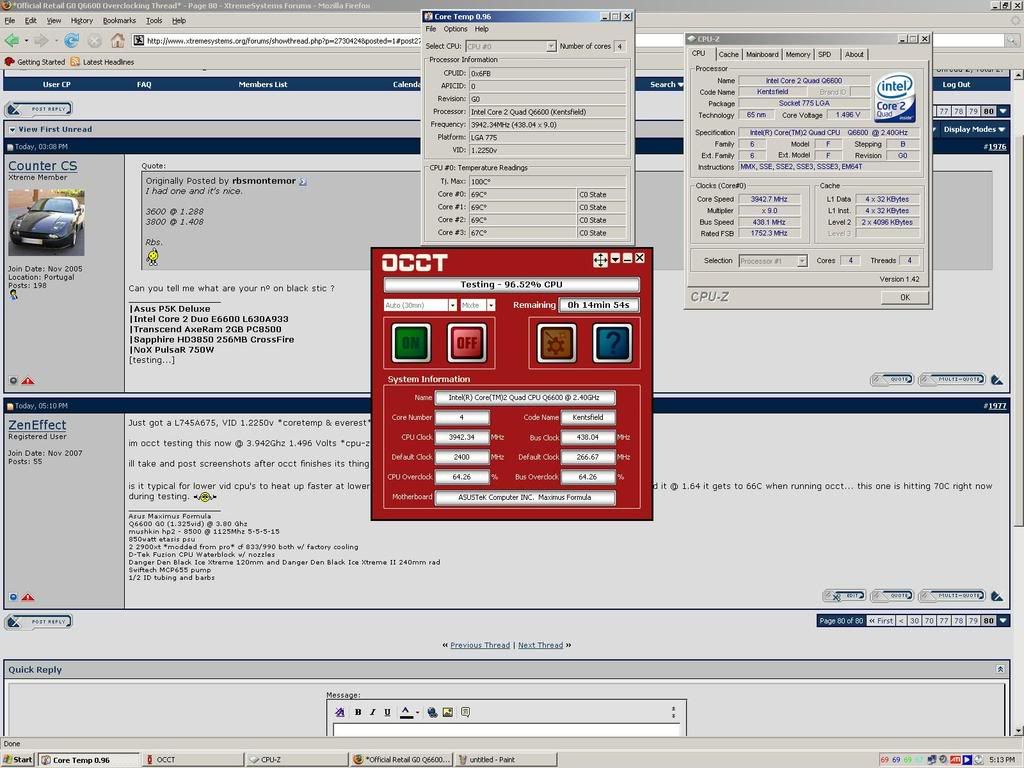
Task: Click Insert Link globe icon in Quick Reply
Action: (x=432, y=712)
